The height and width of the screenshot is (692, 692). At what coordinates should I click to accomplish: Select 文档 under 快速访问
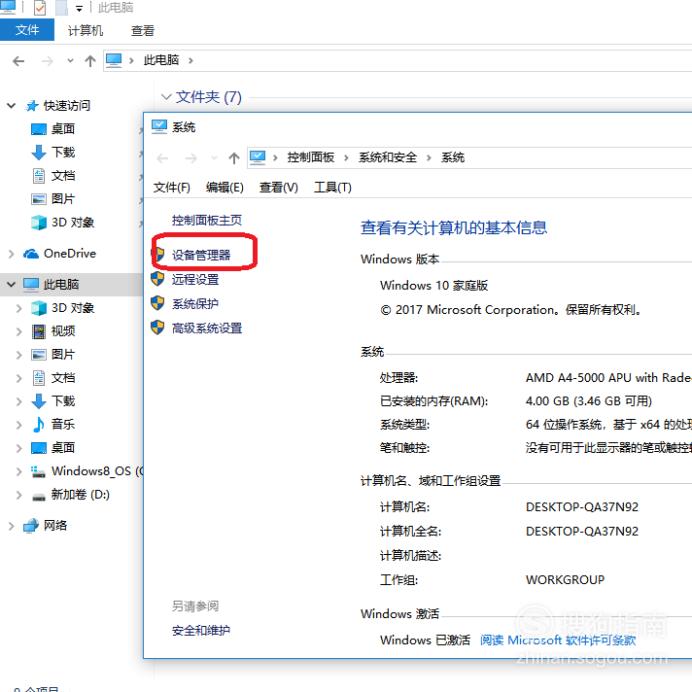(63, 176)
